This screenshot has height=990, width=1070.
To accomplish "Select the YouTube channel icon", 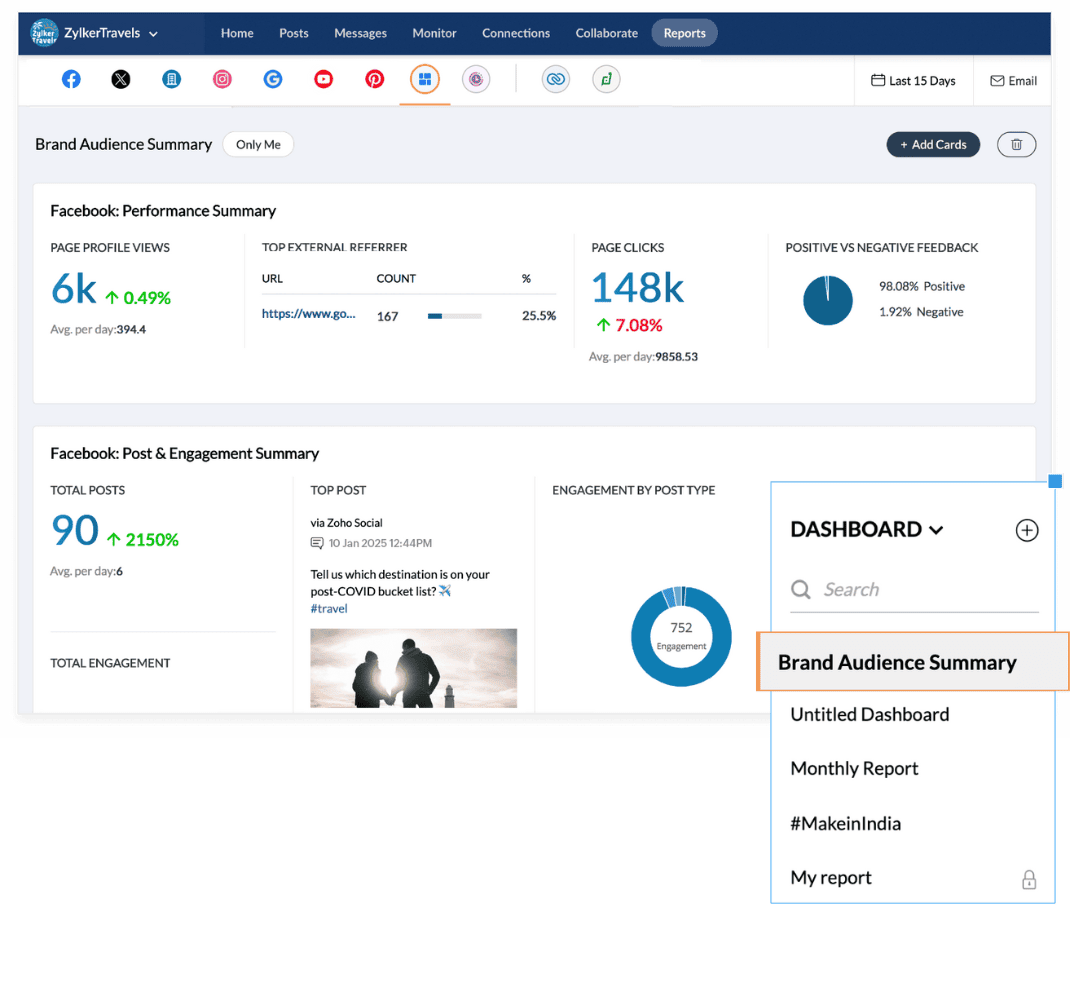I will pyautogui.click(x=323, y=80).
